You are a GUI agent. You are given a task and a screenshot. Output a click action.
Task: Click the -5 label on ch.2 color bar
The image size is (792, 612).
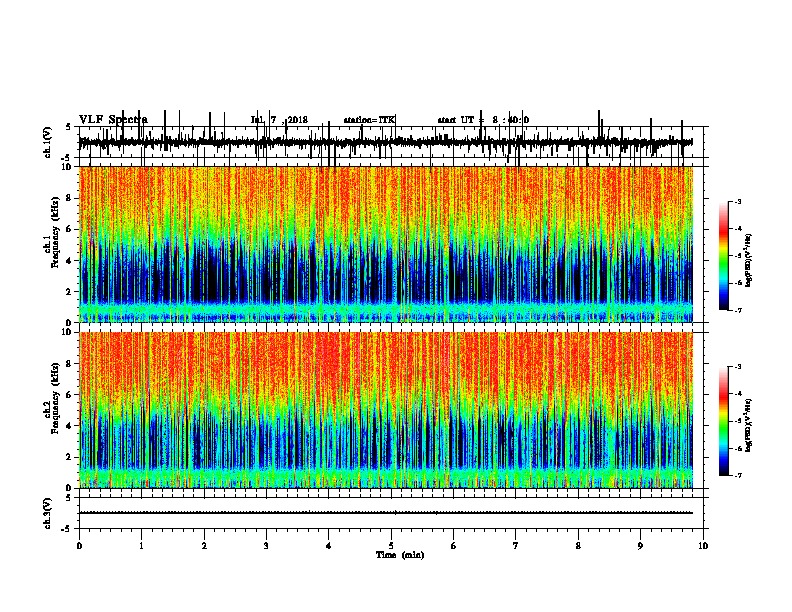738,421
